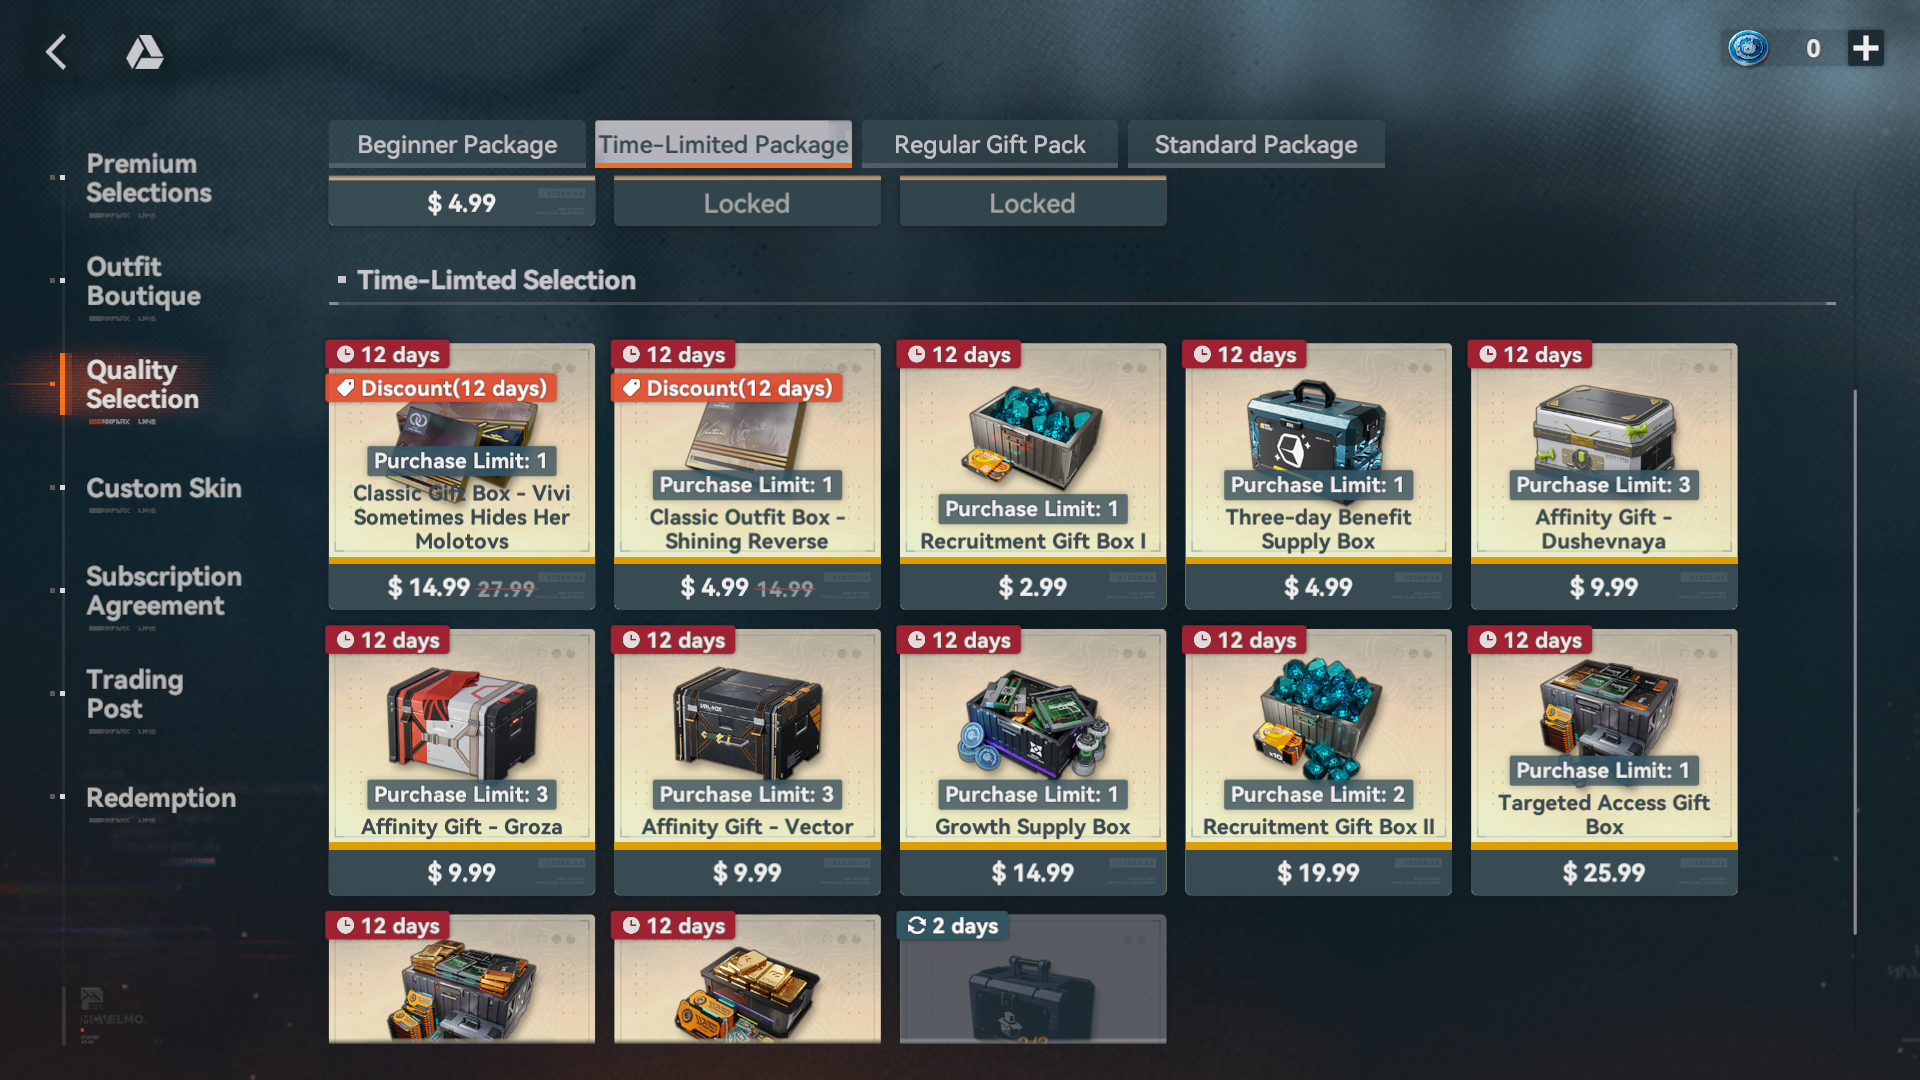
Task: Switch to the Beginner Package tab
Action: 457,144
